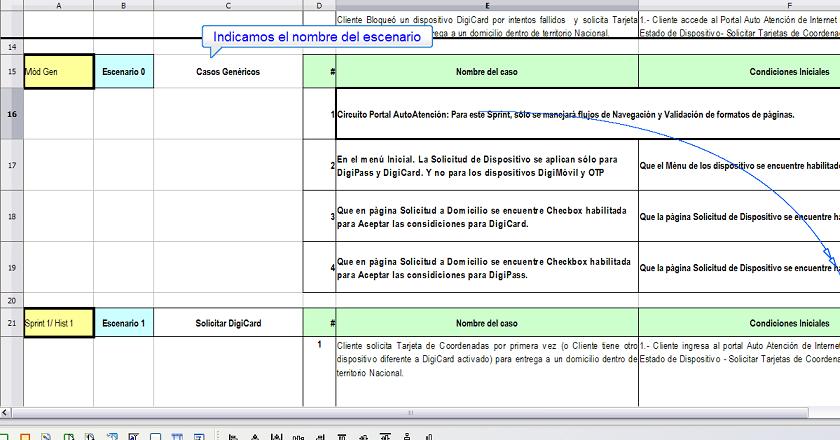Click 'Condiciones Iniciales' header in row 15

(739, 71)
